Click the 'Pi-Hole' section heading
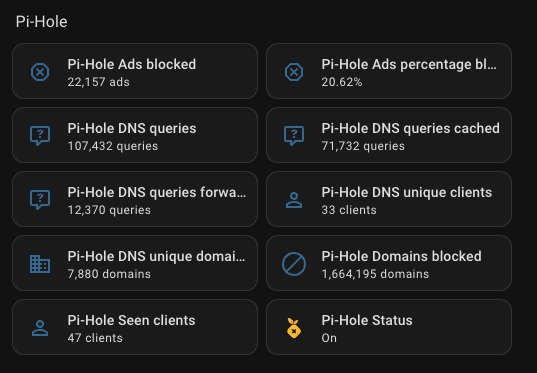Image resolution: width=537 pixels, height=373 pixels. [x=41, y=22]
